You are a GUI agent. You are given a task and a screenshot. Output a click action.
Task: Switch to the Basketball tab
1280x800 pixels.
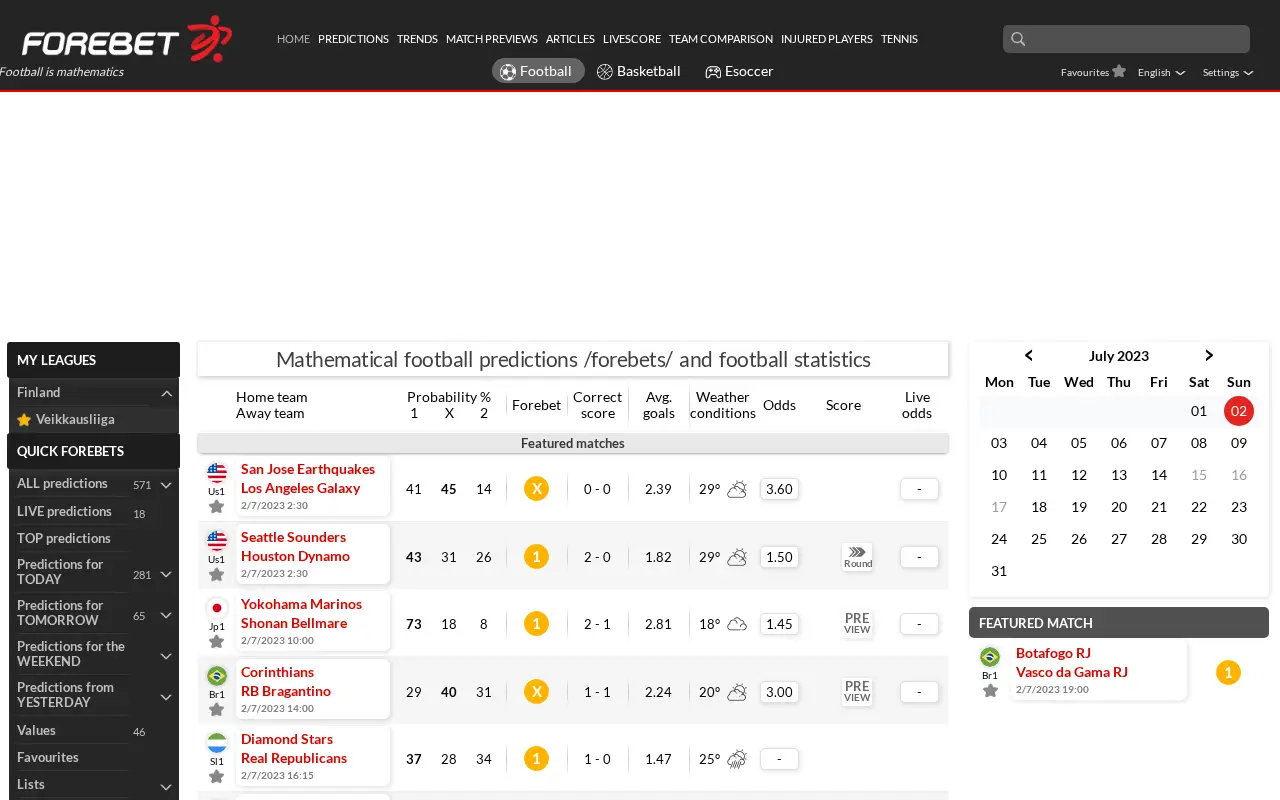pyautogui.click(x=639, y=71)
